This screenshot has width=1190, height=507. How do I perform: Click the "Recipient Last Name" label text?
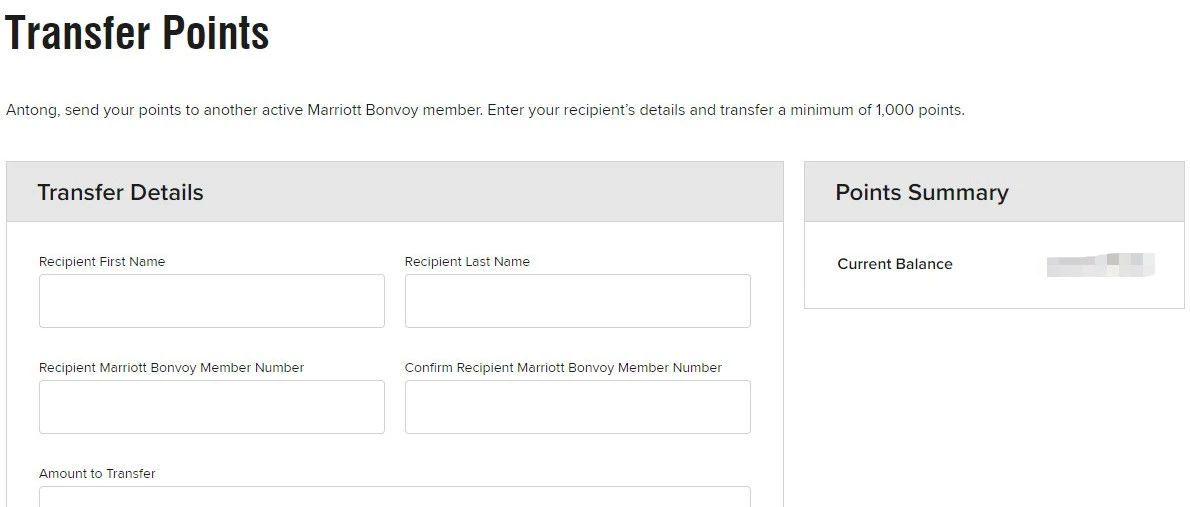click(467, 262)
